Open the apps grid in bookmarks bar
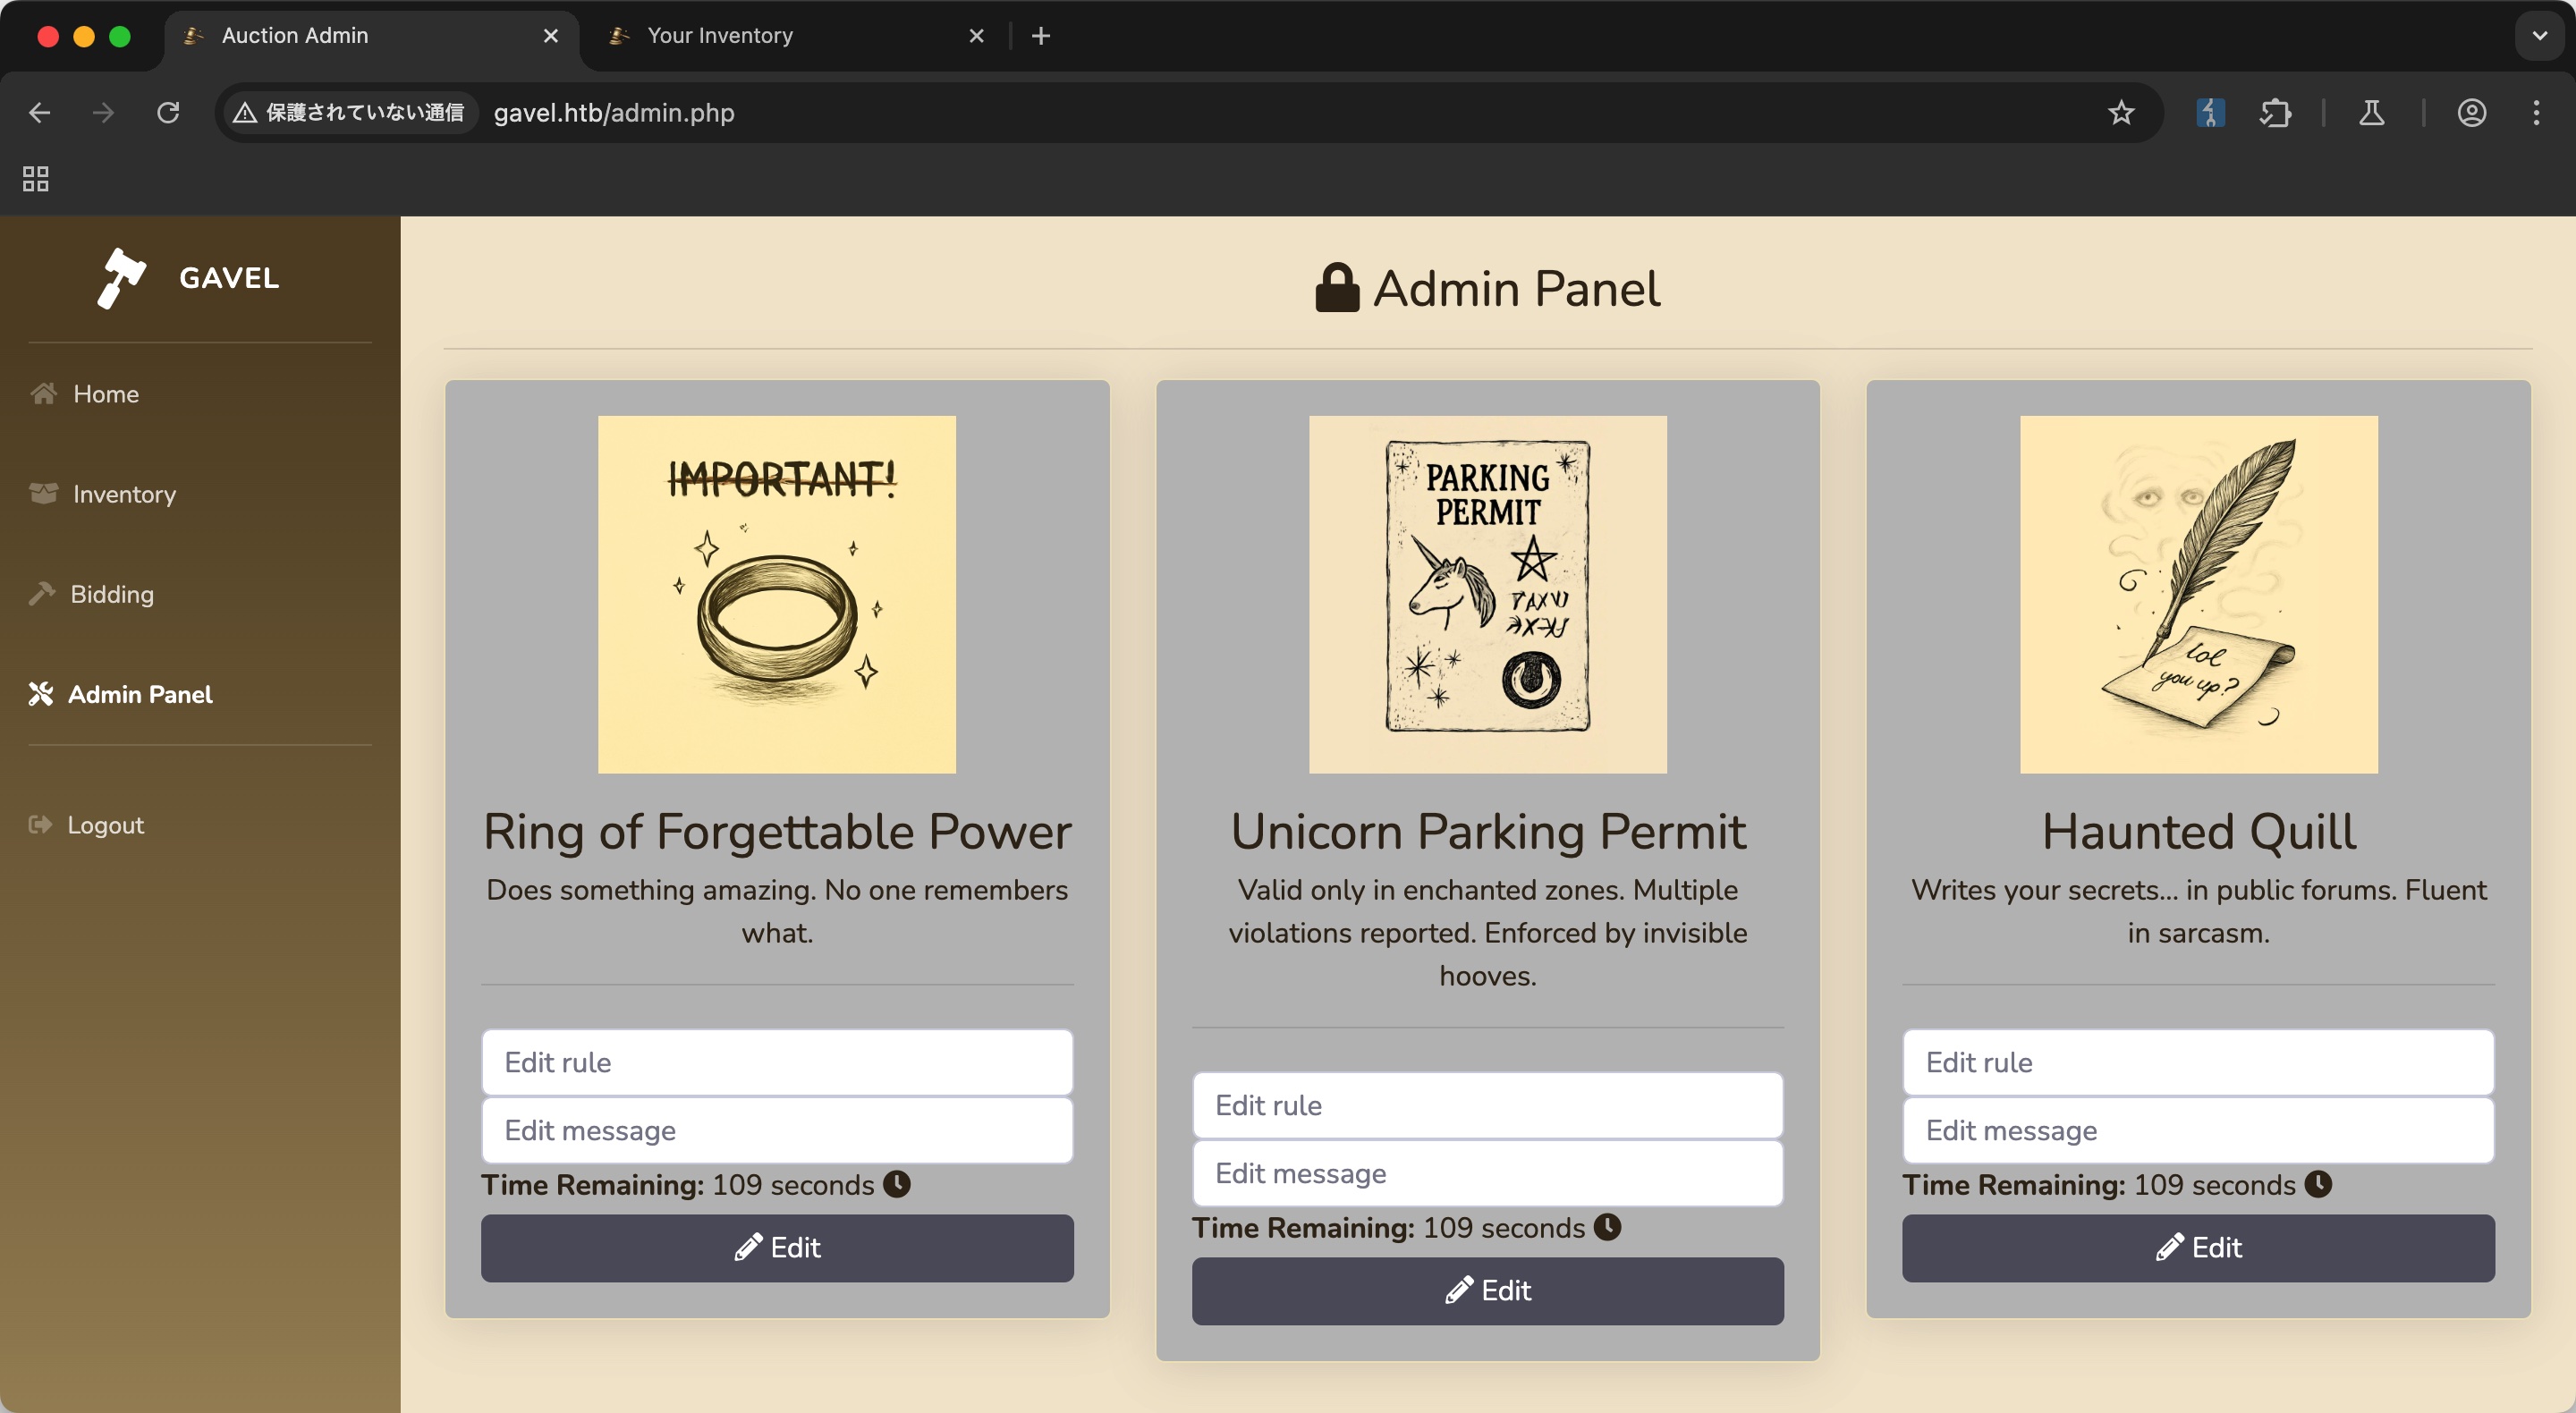 click(x=36, y=179)
